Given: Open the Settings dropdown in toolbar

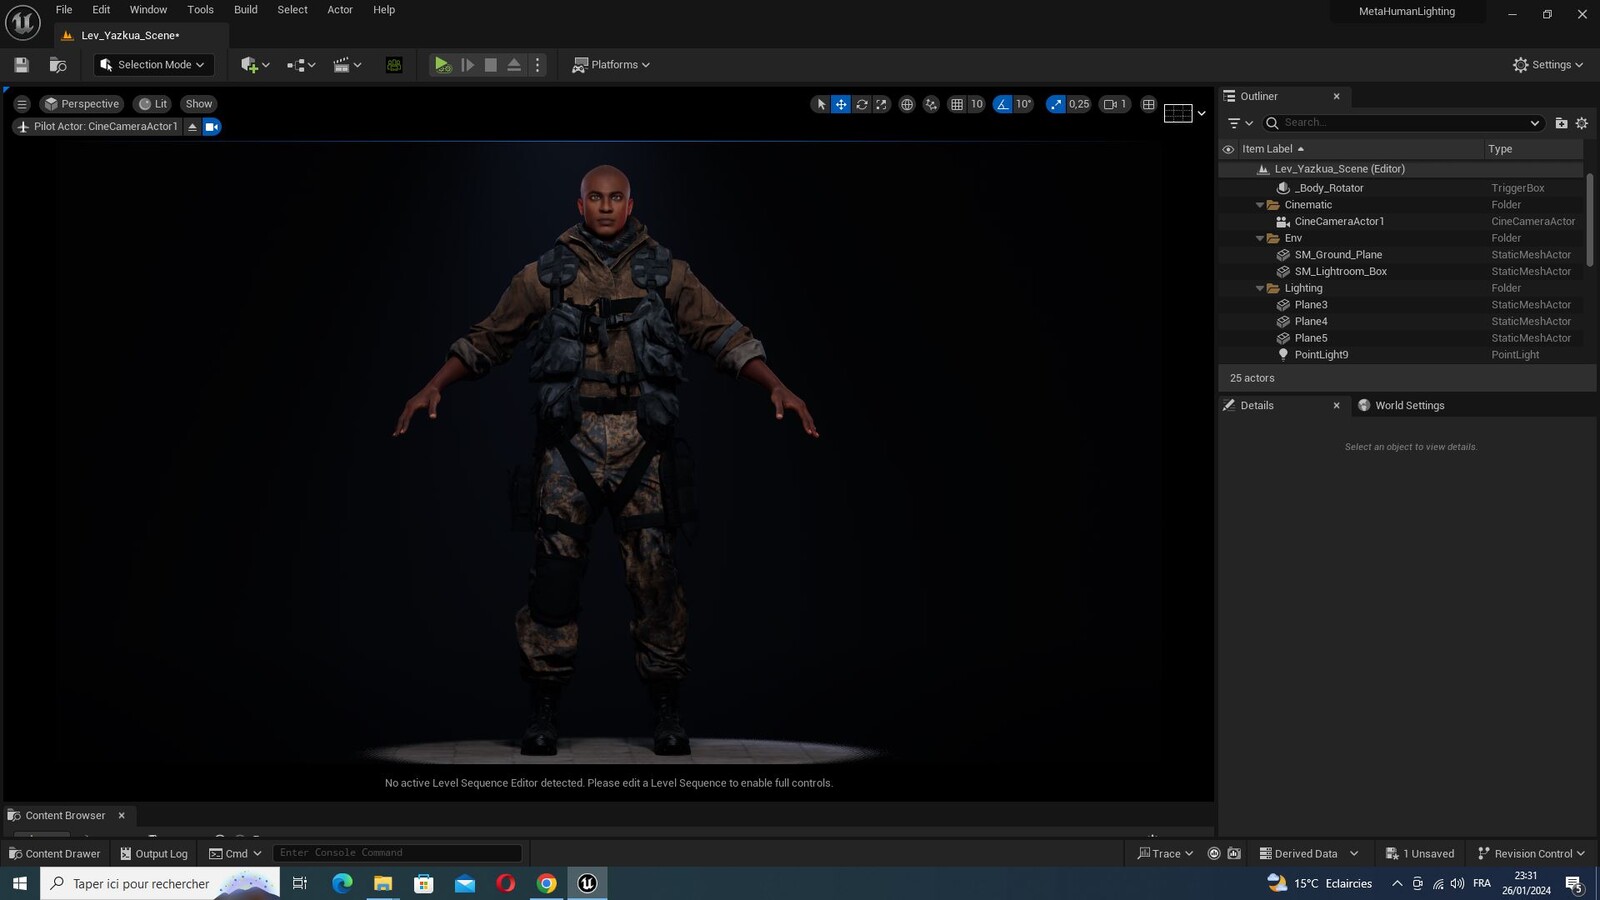Looking at the screenshot, I should tap(1548, 65).
